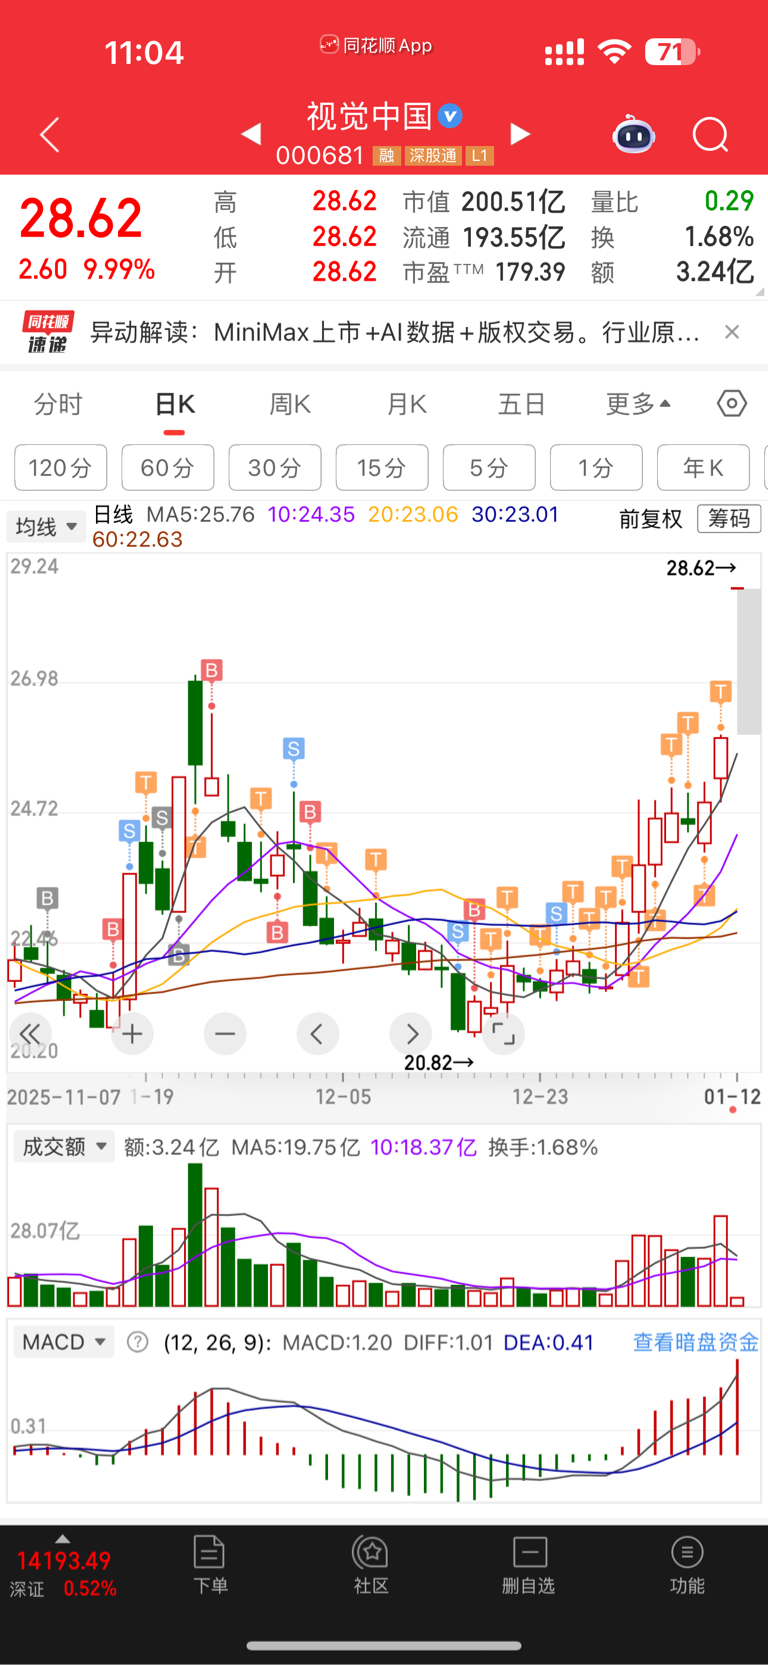Choose the 5分 period button
Viewport: 768px width, 1665px height.
[x=489, y=468]
